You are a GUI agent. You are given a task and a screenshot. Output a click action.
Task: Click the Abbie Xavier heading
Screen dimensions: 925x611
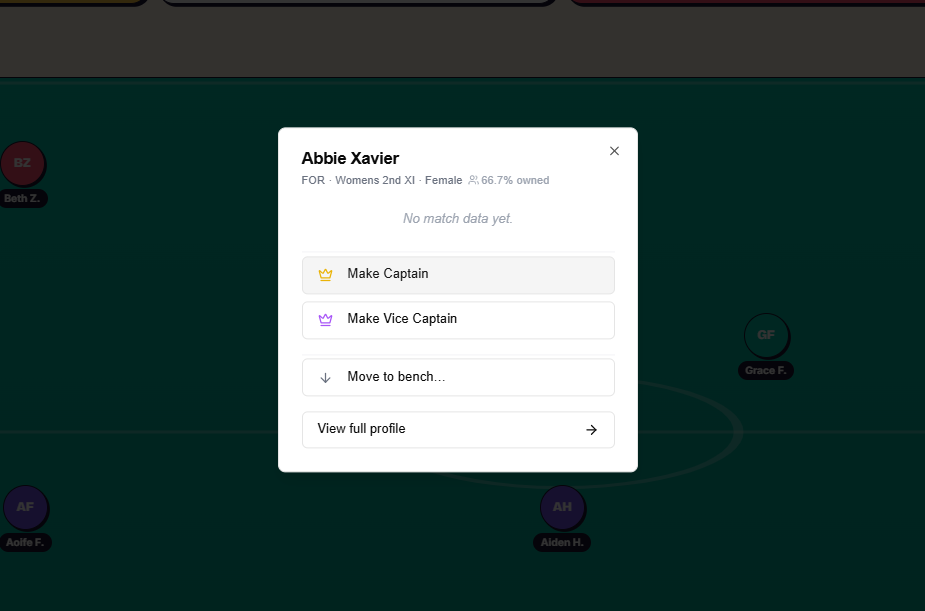pyautogui.click(x=350, y=158)
